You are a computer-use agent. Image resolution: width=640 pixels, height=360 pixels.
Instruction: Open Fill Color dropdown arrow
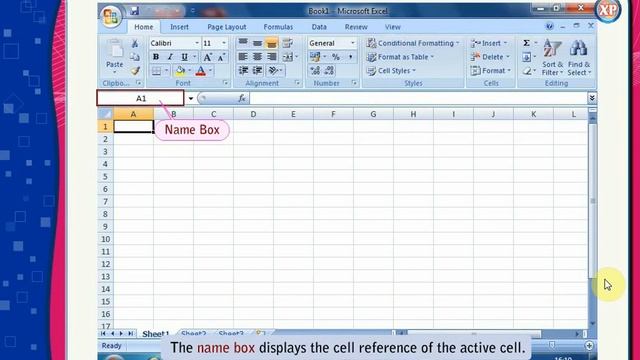point(189,71)
